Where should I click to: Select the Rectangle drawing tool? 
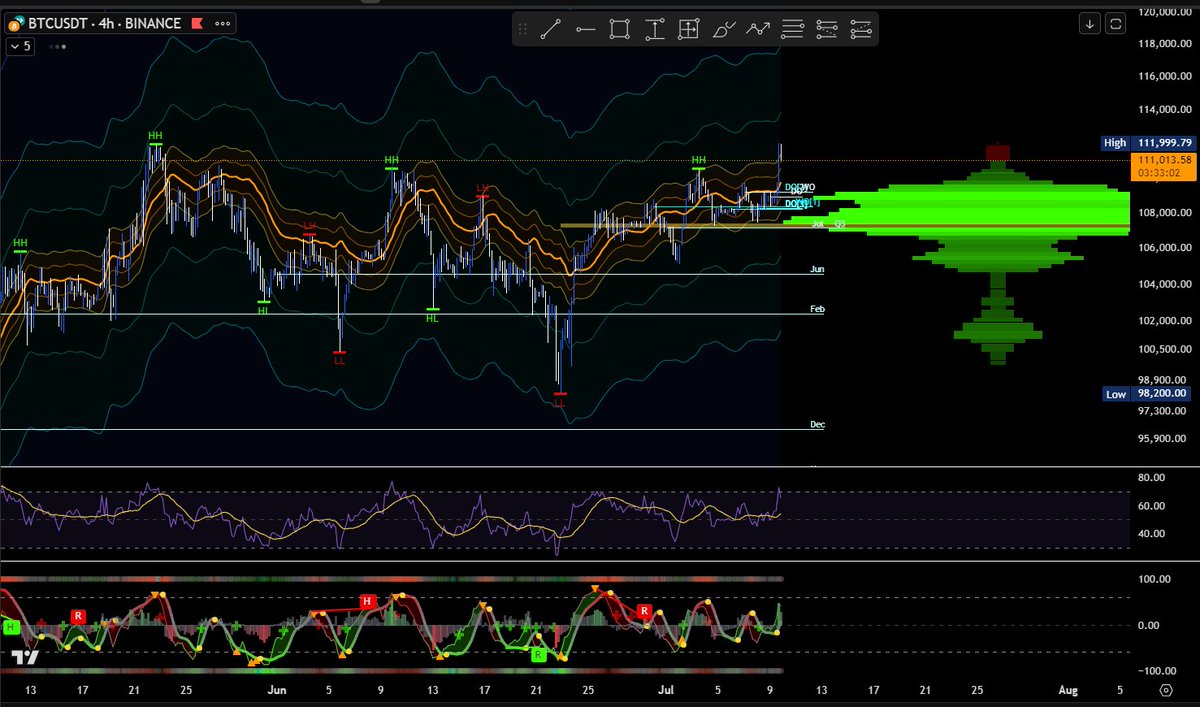(x=619, y=28)
